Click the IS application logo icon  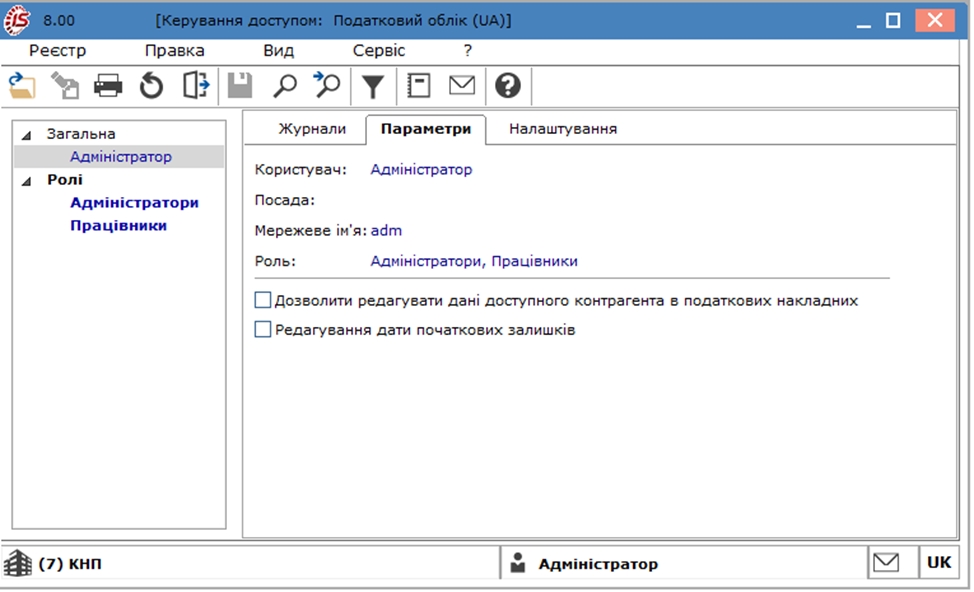17,20
